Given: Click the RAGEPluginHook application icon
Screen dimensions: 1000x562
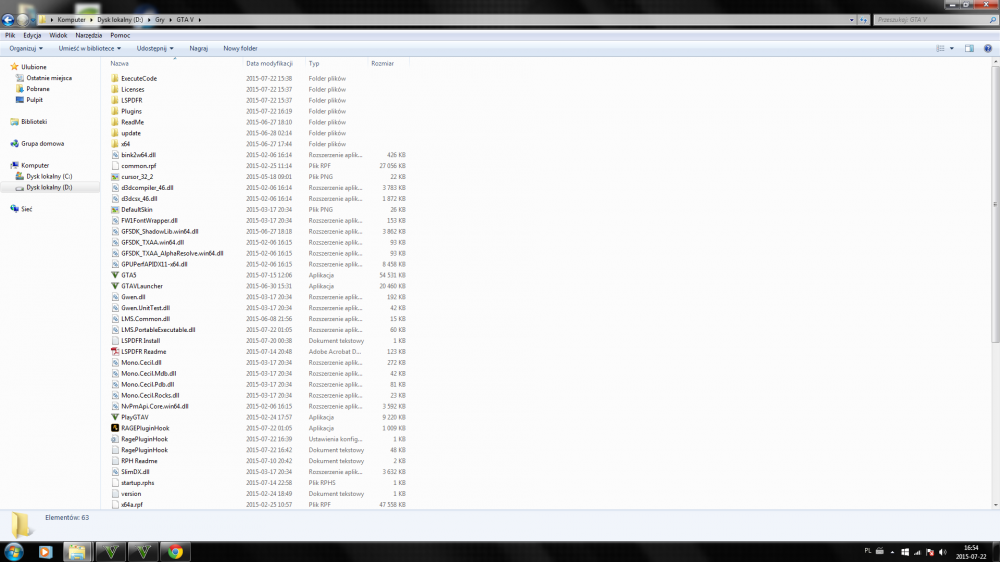Looking at the screenshot, I should pyautogui.click(x=115, y=428).
